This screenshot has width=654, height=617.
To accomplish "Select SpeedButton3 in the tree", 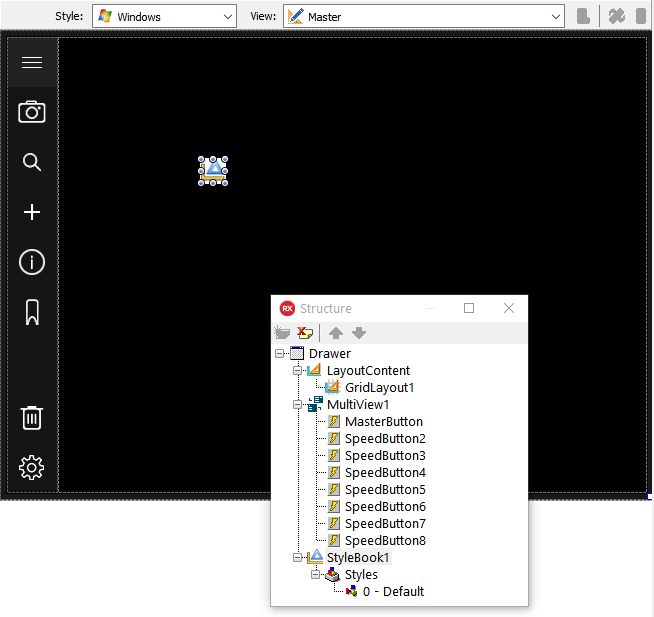I will tap(385, 456).
